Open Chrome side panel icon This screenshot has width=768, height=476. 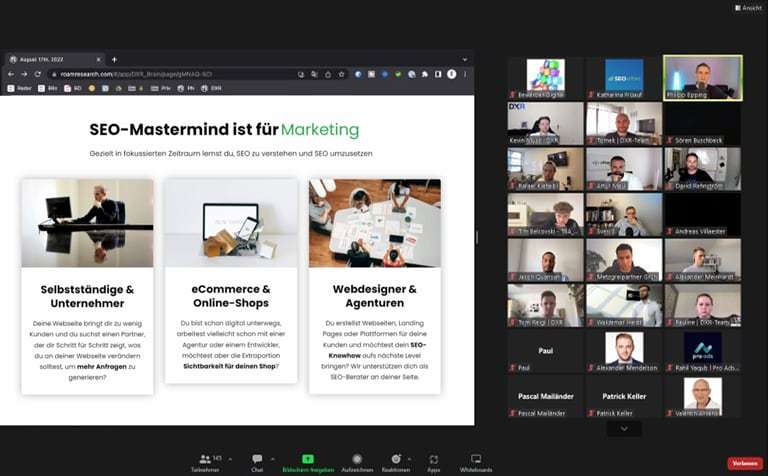[438, 74]
